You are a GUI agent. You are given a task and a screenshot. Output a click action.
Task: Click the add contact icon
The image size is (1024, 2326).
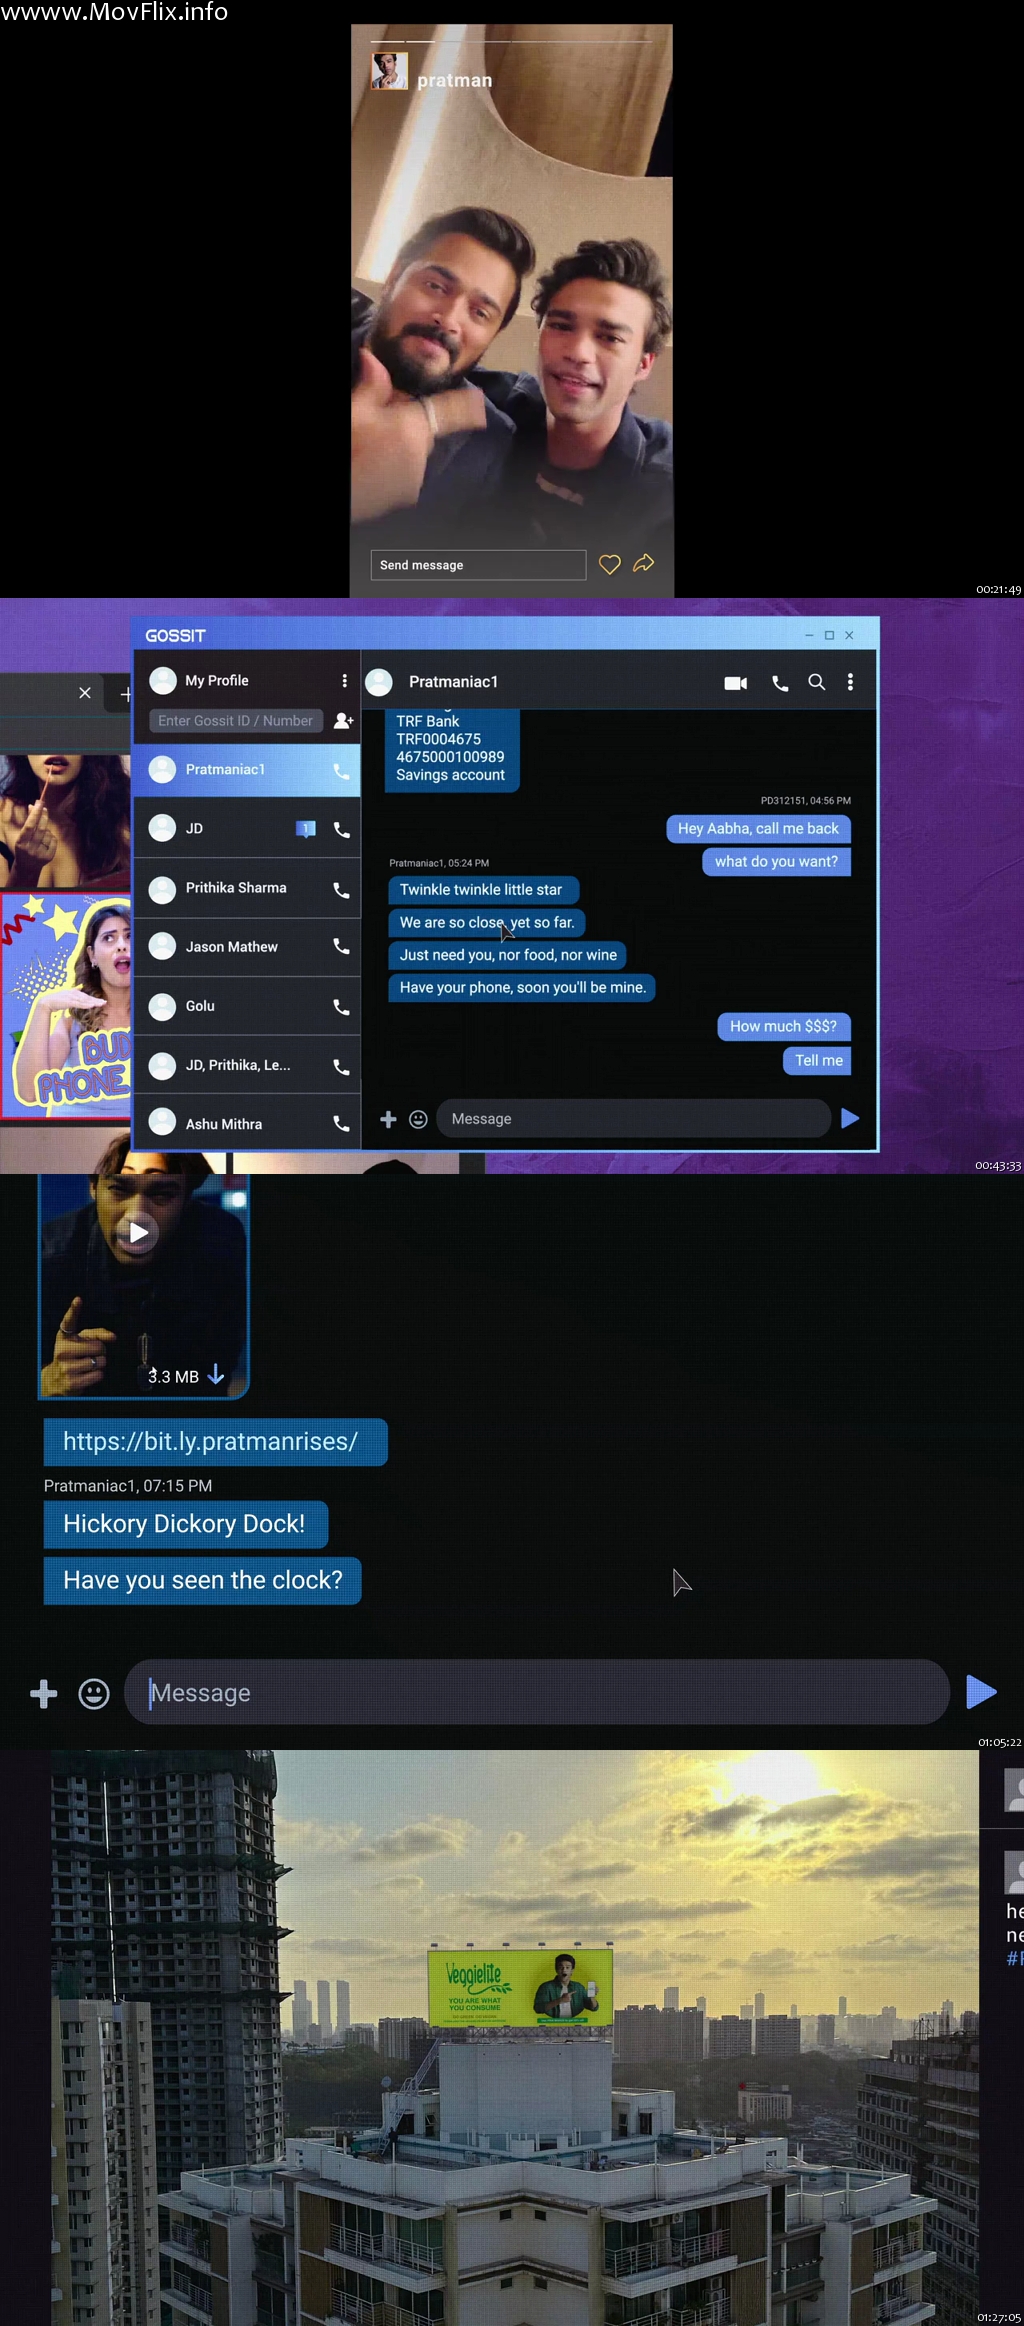click(x=343, y=721)
